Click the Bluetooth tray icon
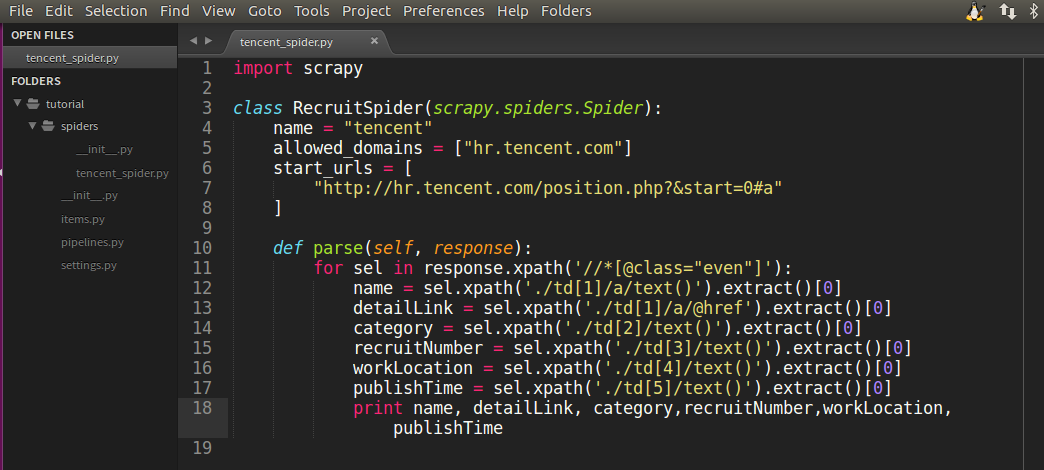 point(1034,11)
